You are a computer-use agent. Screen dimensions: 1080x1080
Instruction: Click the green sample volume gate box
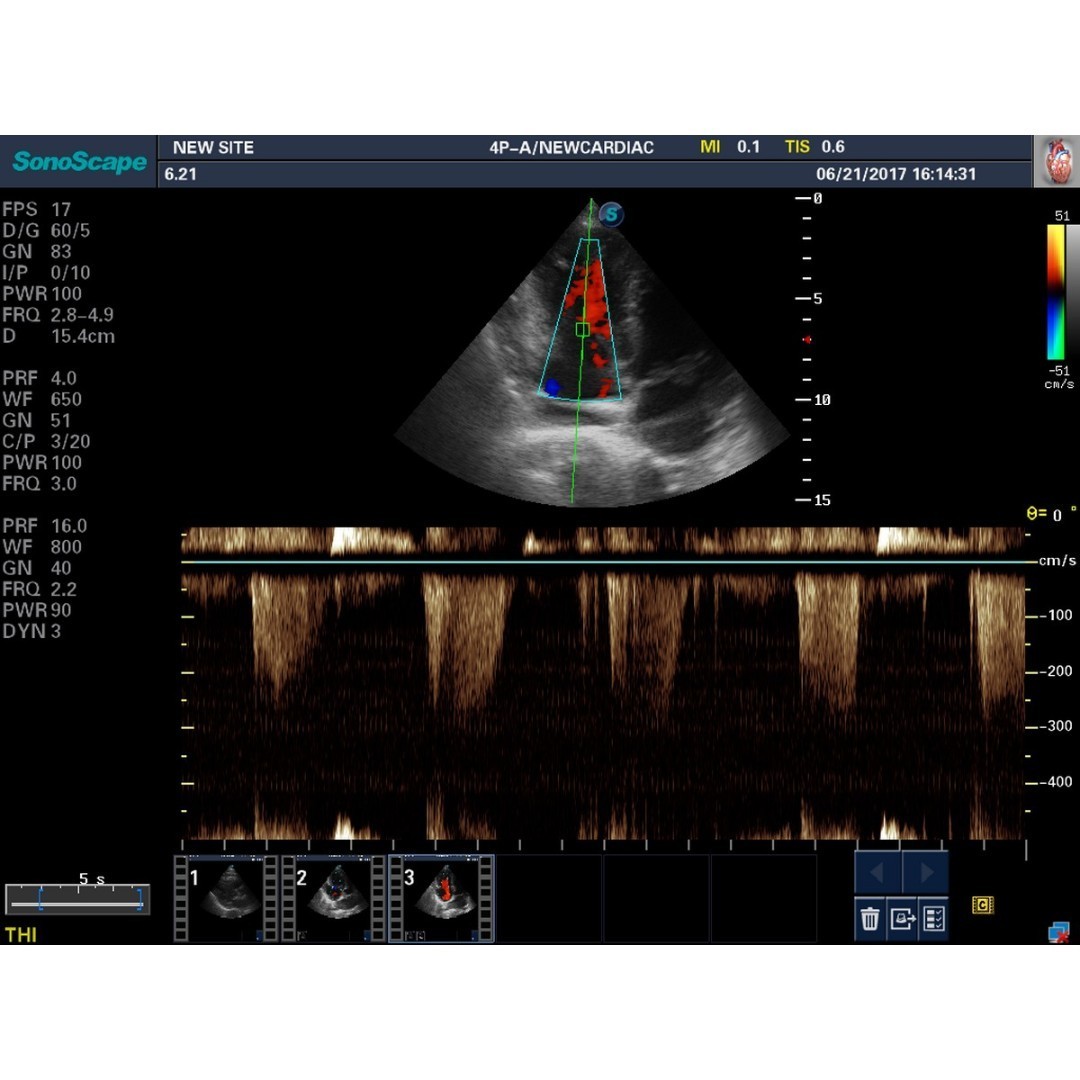tap(582, 330)
